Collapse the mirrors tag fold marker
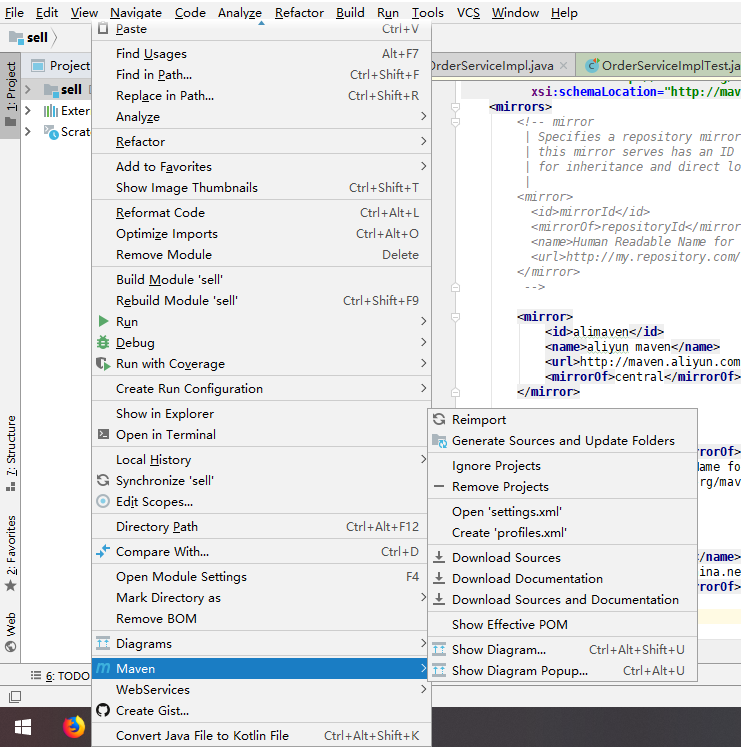The image size is (741, 747). point(453,105)
